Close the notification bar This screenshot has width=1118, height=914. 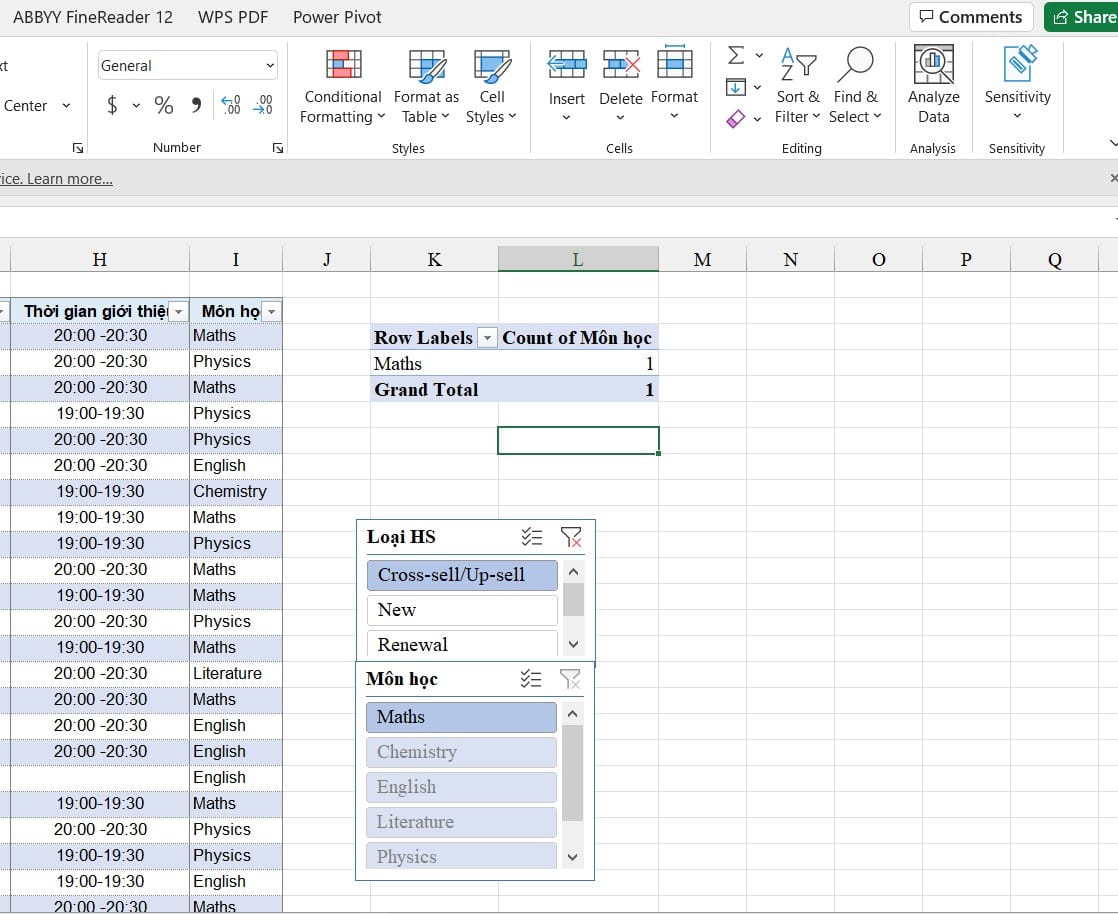click(1113, 178)
